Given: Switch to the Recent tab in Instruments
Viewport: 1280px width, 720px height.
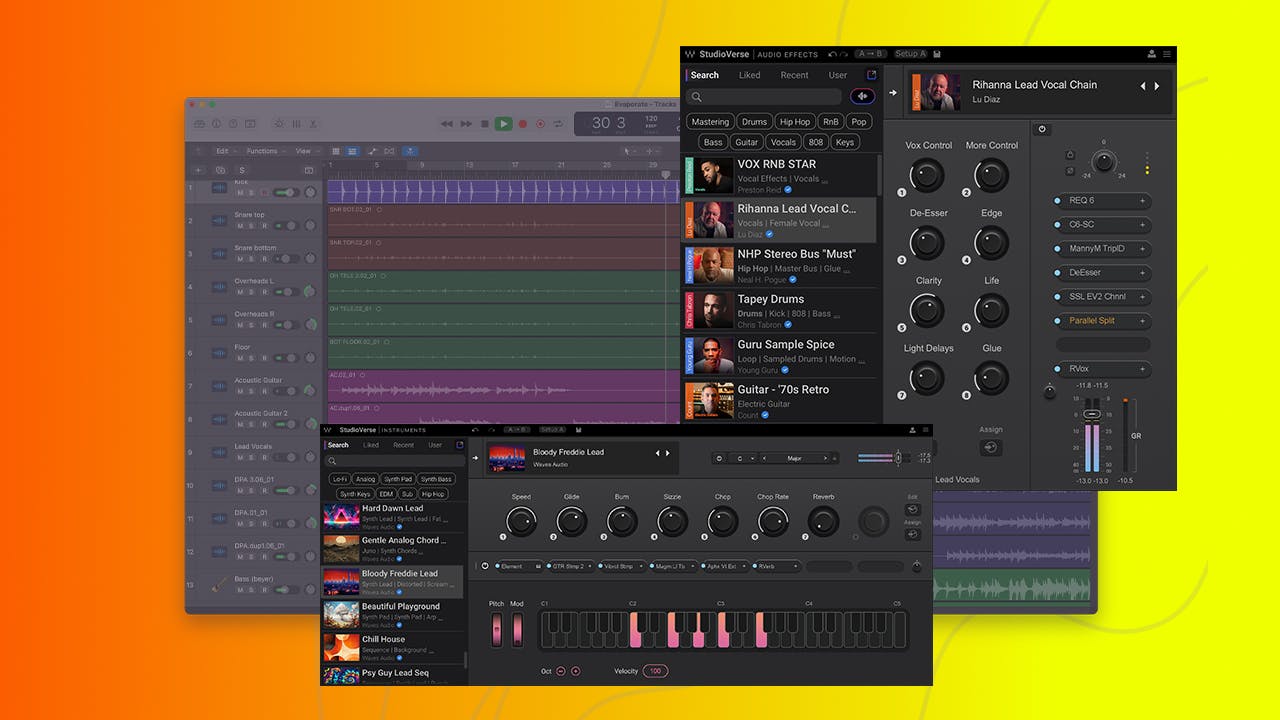Looking at the screenshot, I should [403, 445].
